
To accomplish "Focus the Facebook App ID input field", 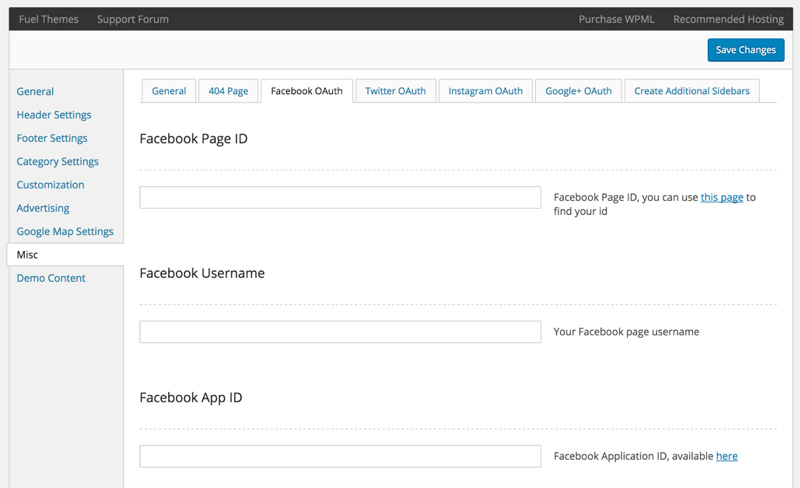I will [x=340, y=456].
